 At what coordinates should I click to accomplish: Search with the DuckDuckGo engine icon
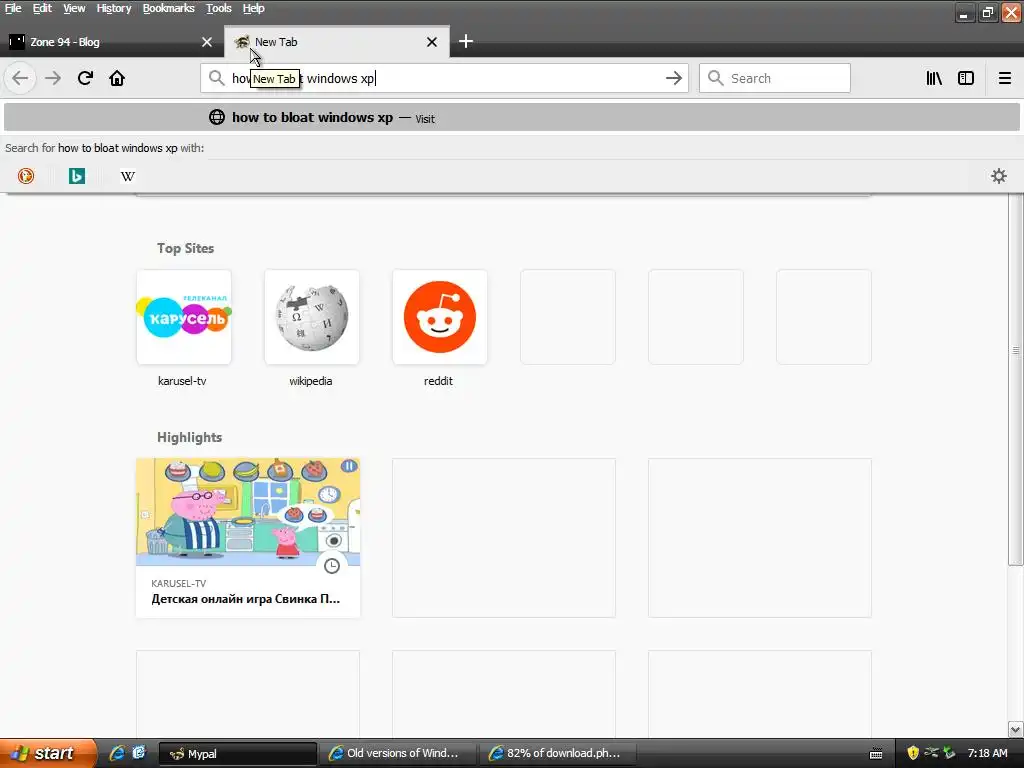26,176
